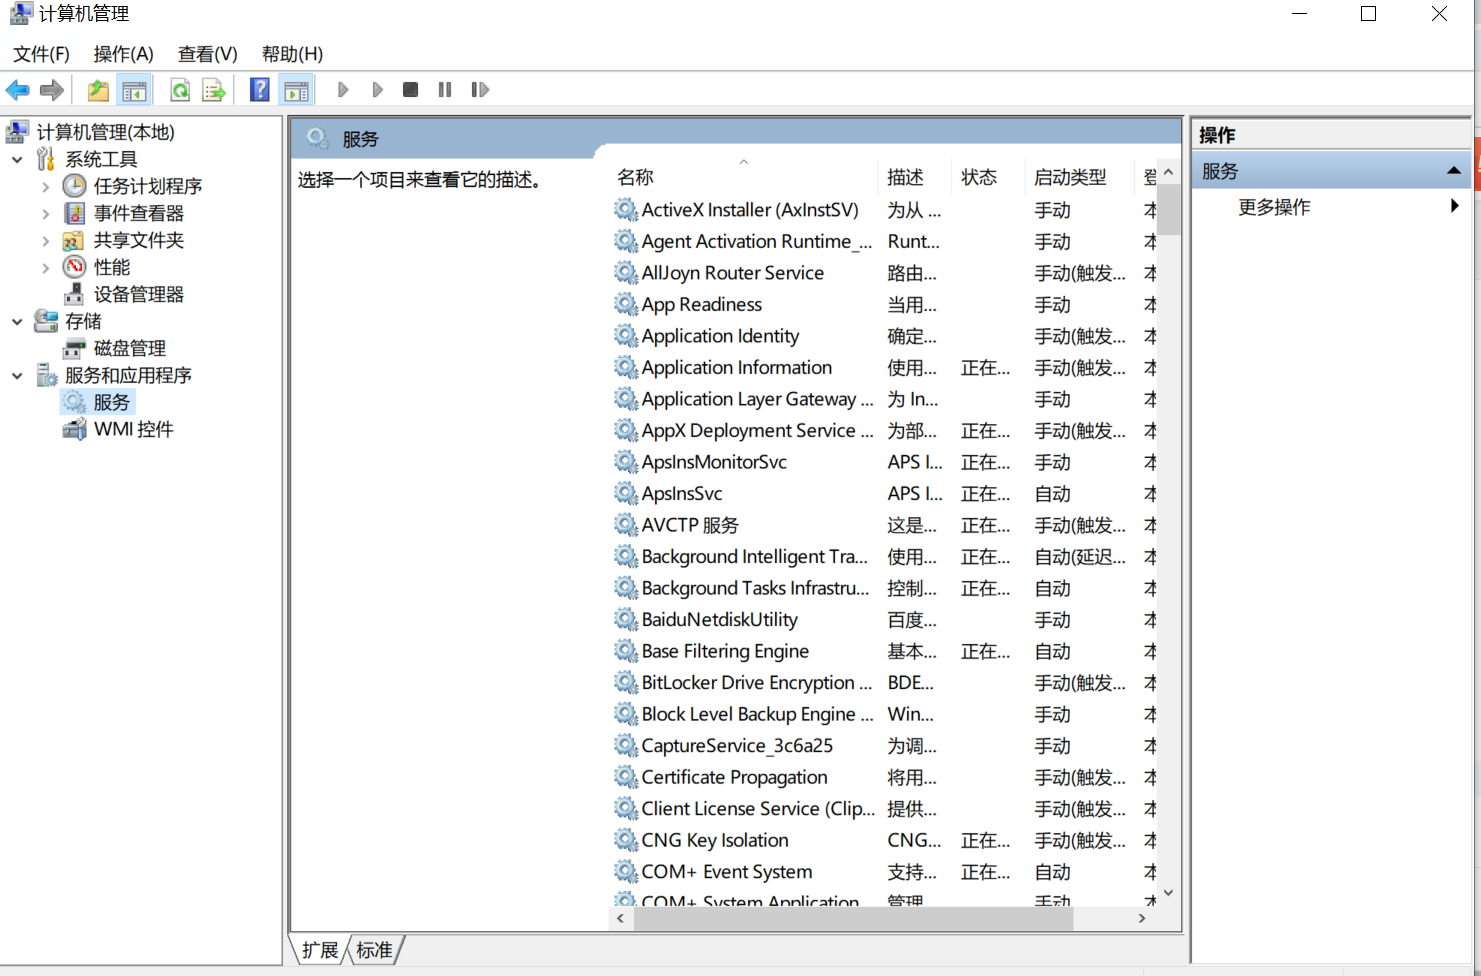Collapse the 系统工具 tree node
This screenshot has width=1481, height=976.
coord(17,159)
